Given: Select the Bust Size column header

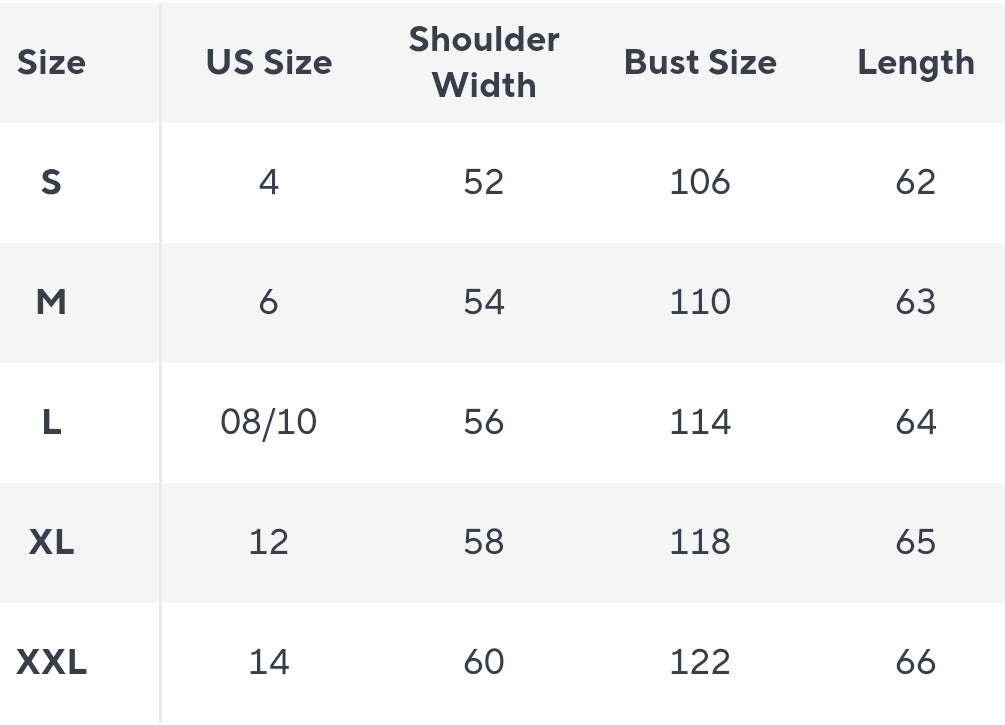Looking at the screenshot, I should point(700,63).
